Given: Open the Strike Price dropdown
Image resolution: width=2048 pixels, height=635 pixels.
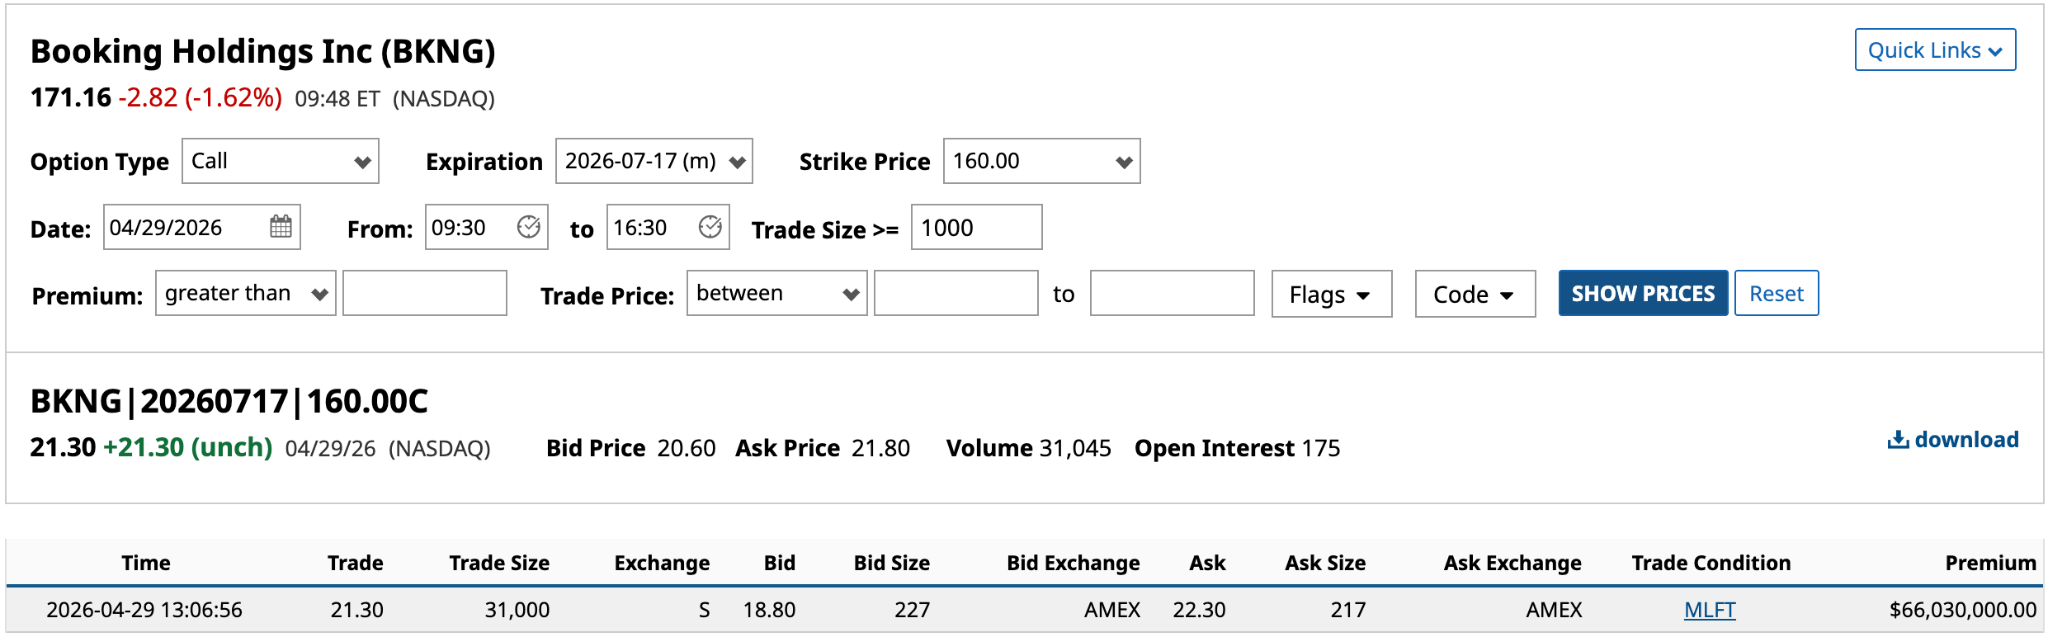Looking at the screenshot, I should coord(1041,161).
